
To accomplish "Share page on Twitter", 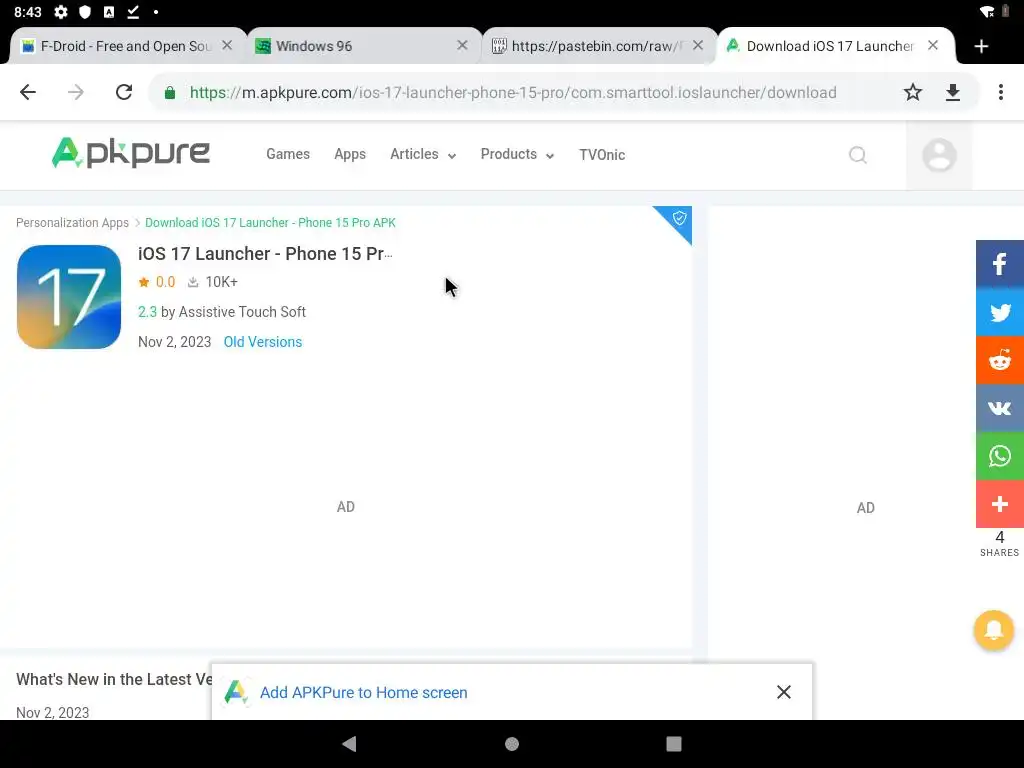I will coord(1000,312).
